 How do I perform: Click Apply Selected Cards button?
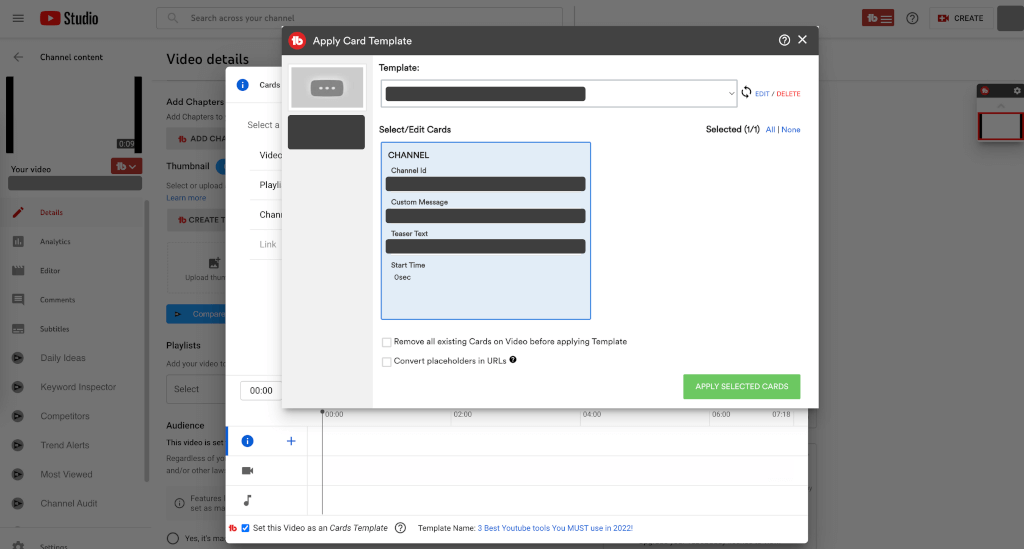pos(741,387)
